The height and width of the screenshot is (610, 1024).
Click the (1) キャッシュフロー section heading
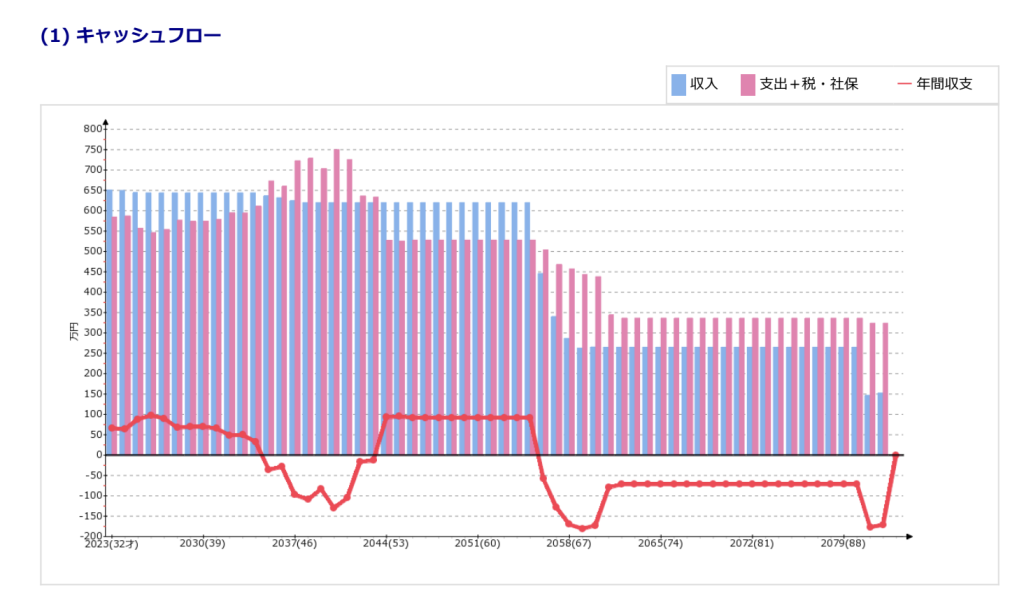pyautogui.click(x=130, y=35)
